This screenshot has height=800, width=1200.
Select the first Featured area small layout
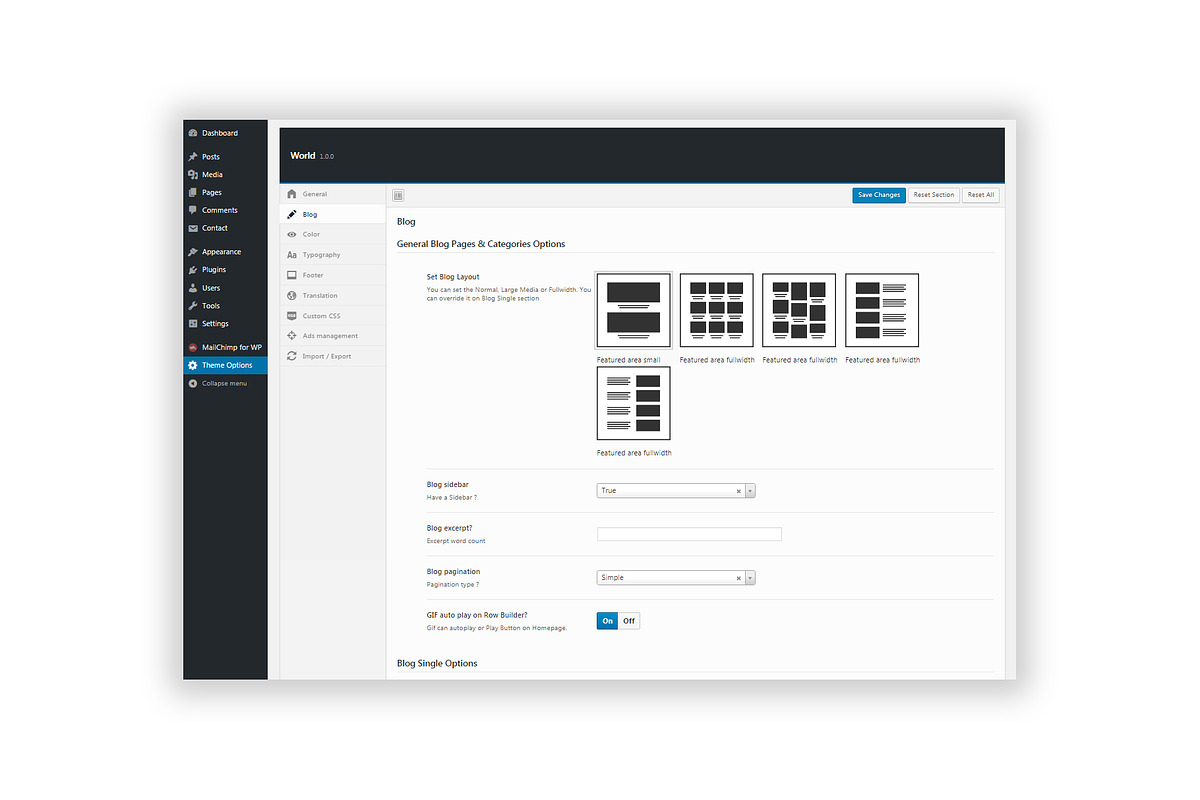click(x=634, y=310)
